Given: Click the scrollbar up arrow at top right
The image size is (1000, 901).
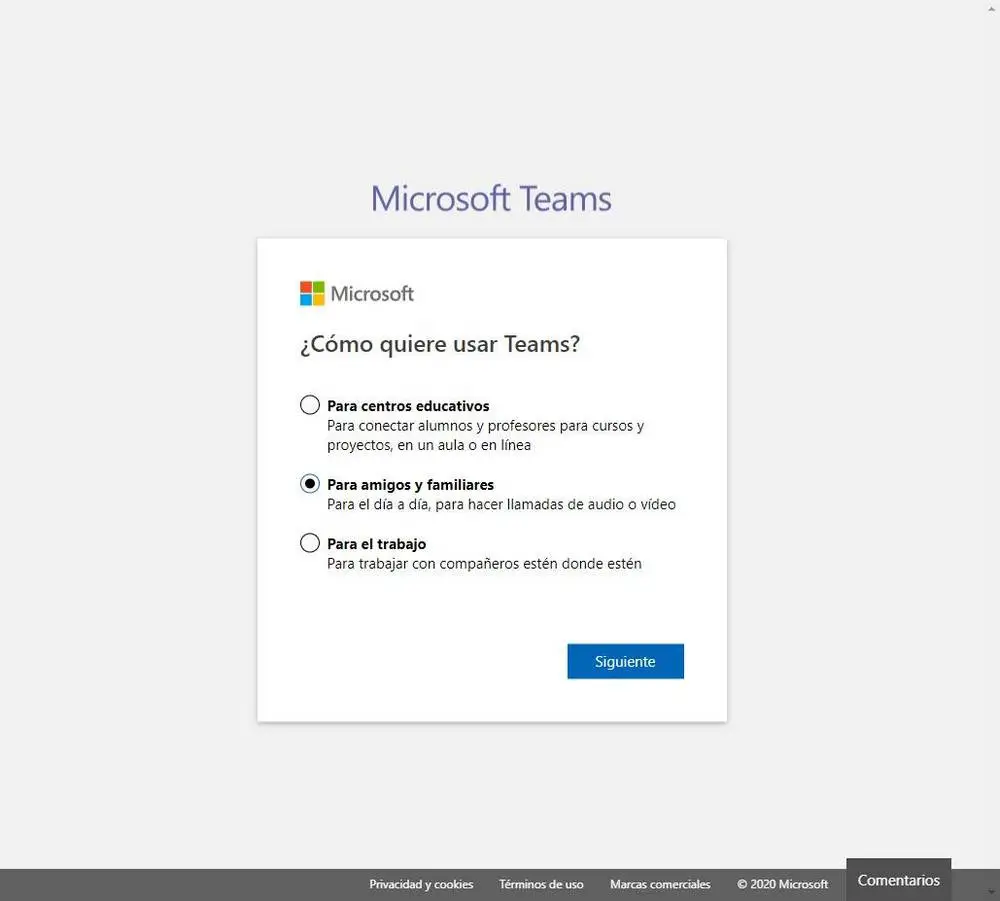Looking at the screenshot, I should click(992, 8).
